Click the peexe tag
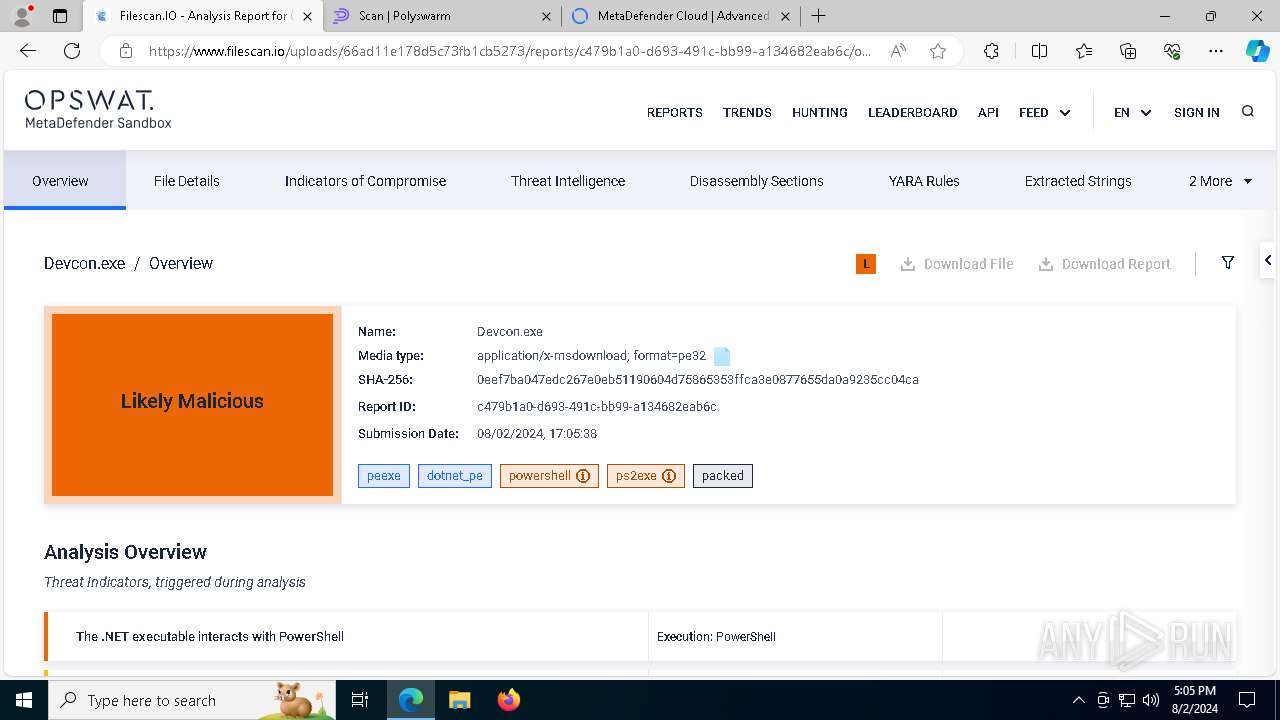This screenshot has width=1280, height=720. click(x=384, y=476)
